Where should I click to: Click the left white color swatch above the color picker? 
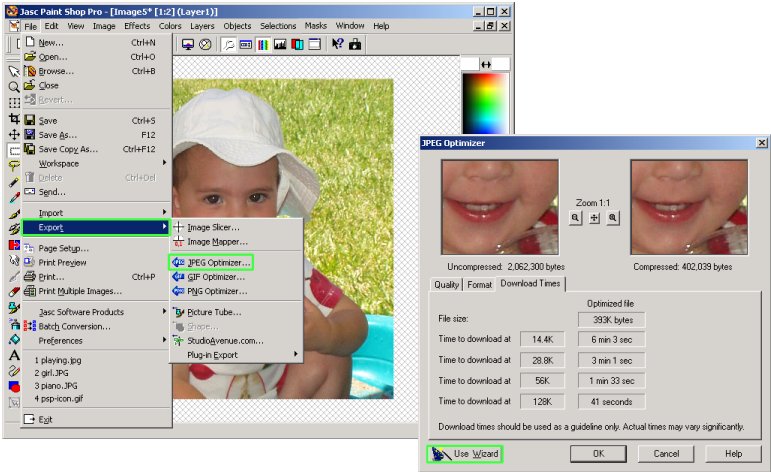pyautogui.click(x=470, y=64)
